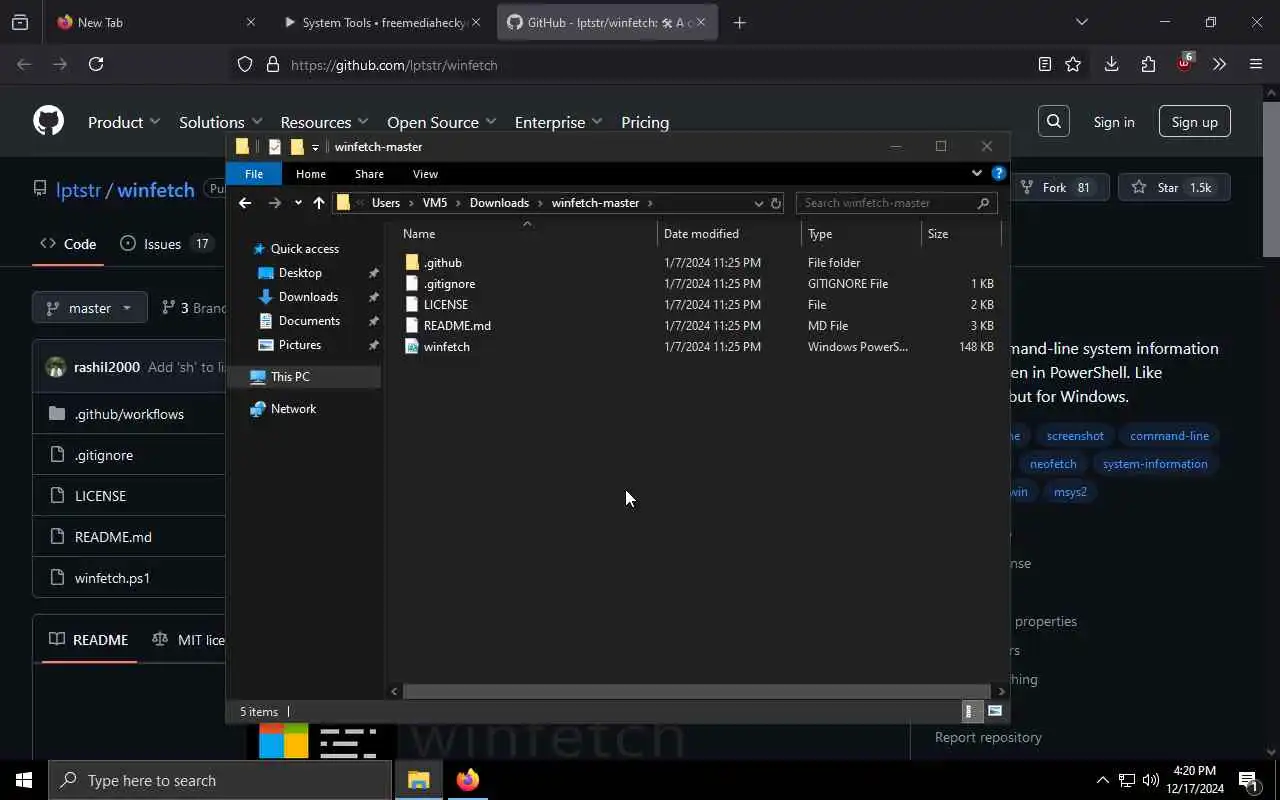Click Properties icon in Explorer quick access toolbar

pyautogui.click(x=275, y=147)
